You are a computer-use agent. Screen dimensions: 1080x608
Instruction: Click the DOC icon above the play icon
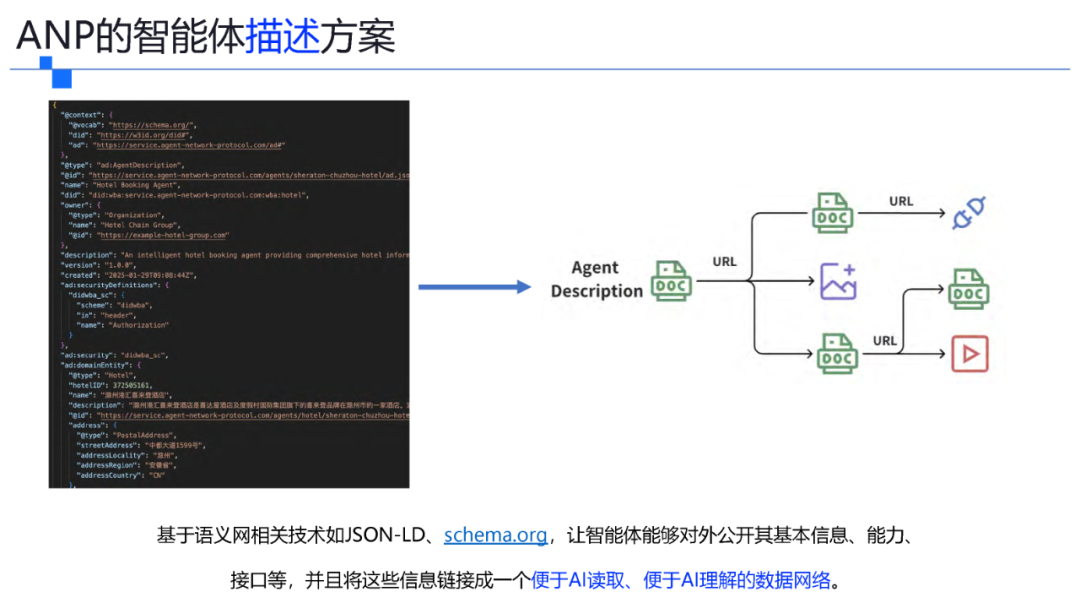tap(968, 289)
